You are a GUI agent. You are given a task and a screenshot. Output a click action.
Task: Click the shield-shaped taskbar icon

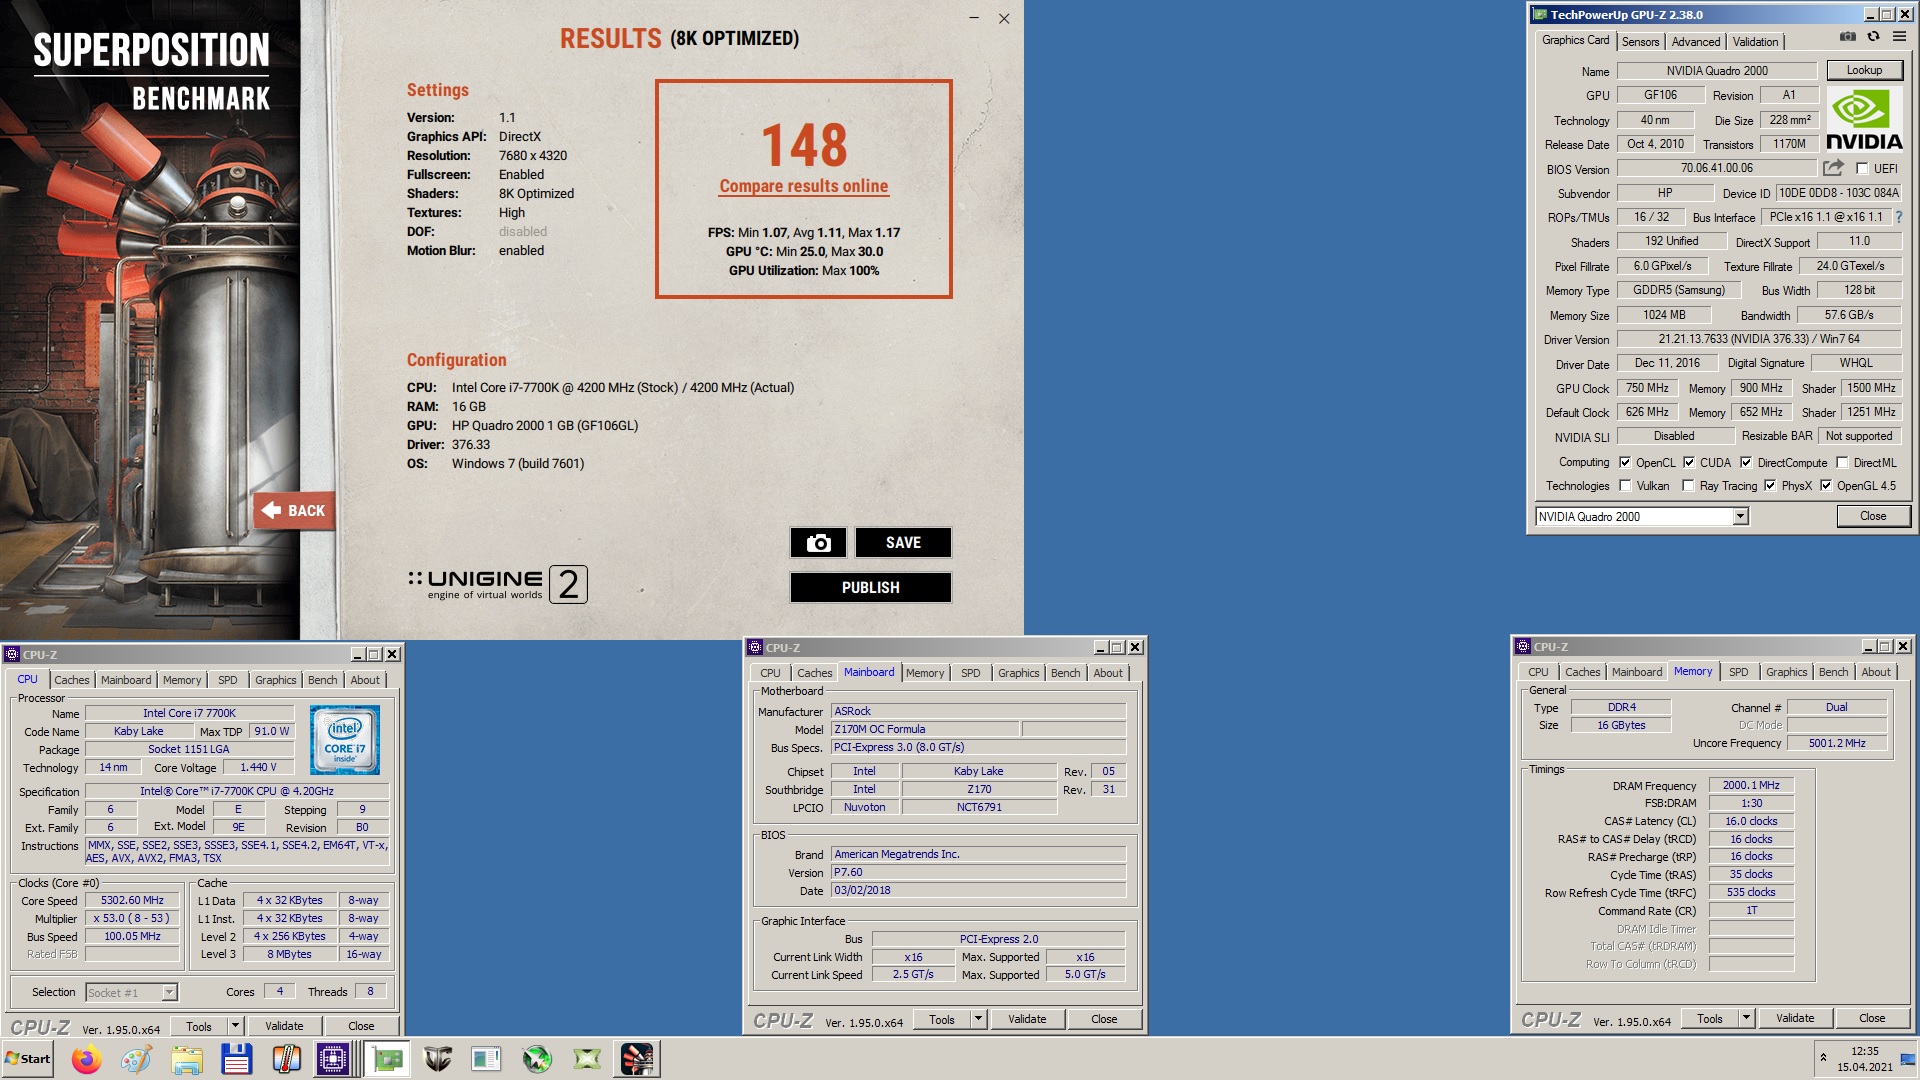point(437,1059)
